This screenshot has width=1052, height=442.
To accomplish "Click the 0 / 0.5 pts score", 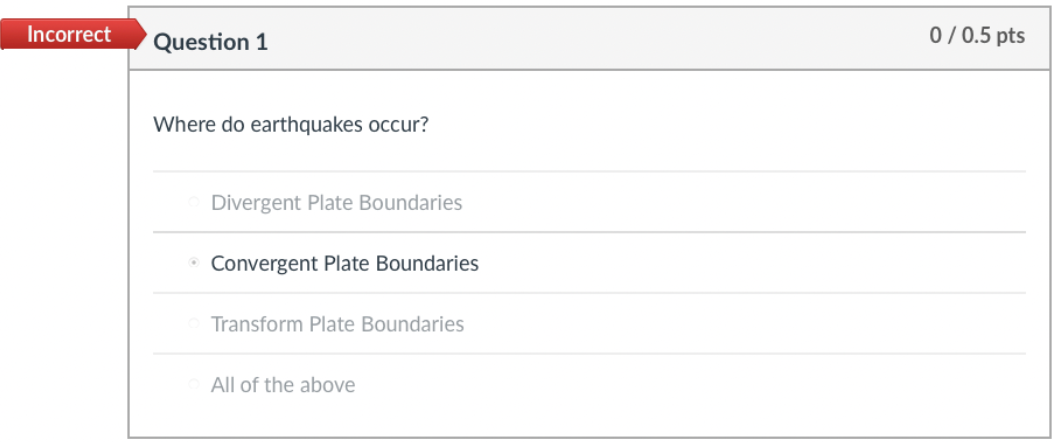I will tap(976, 36).
